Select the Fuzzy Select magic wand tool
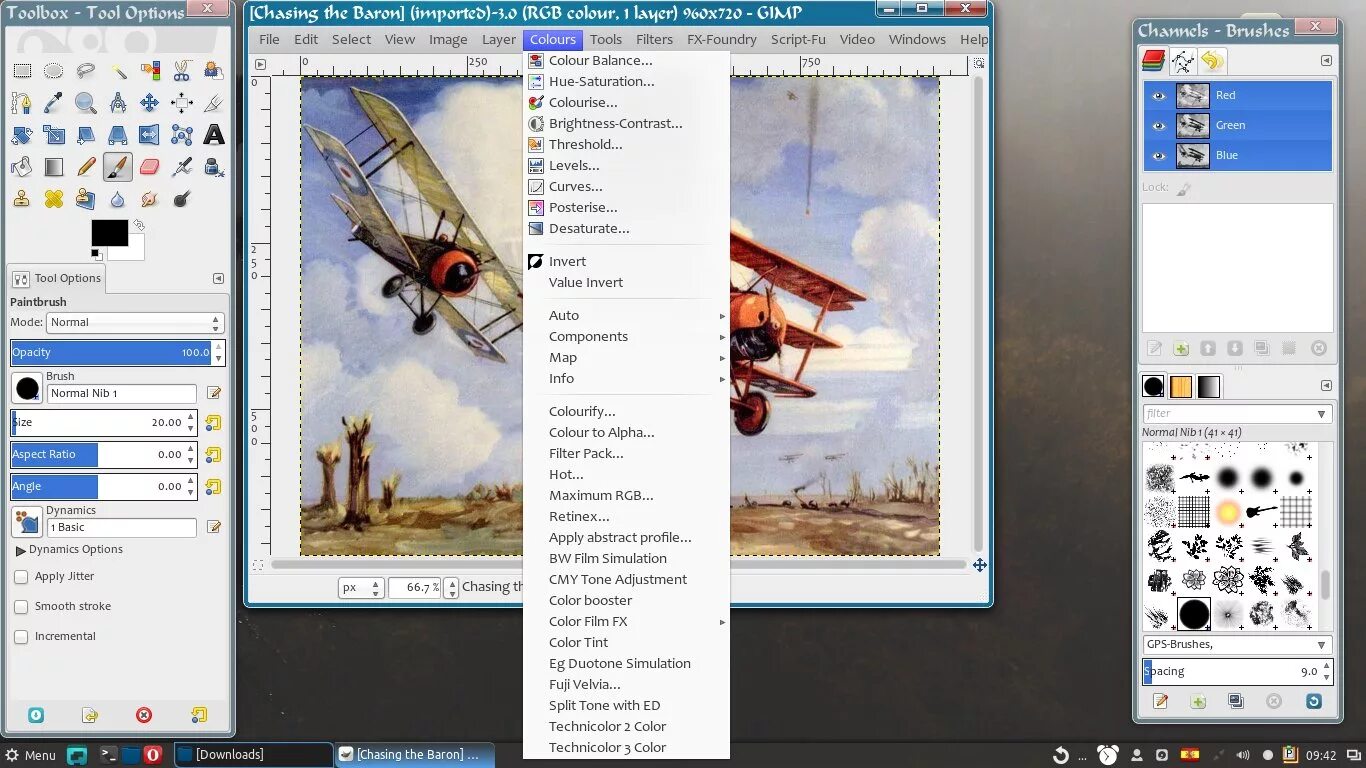This screenshot has width=1366, height=768. [118, 71]
